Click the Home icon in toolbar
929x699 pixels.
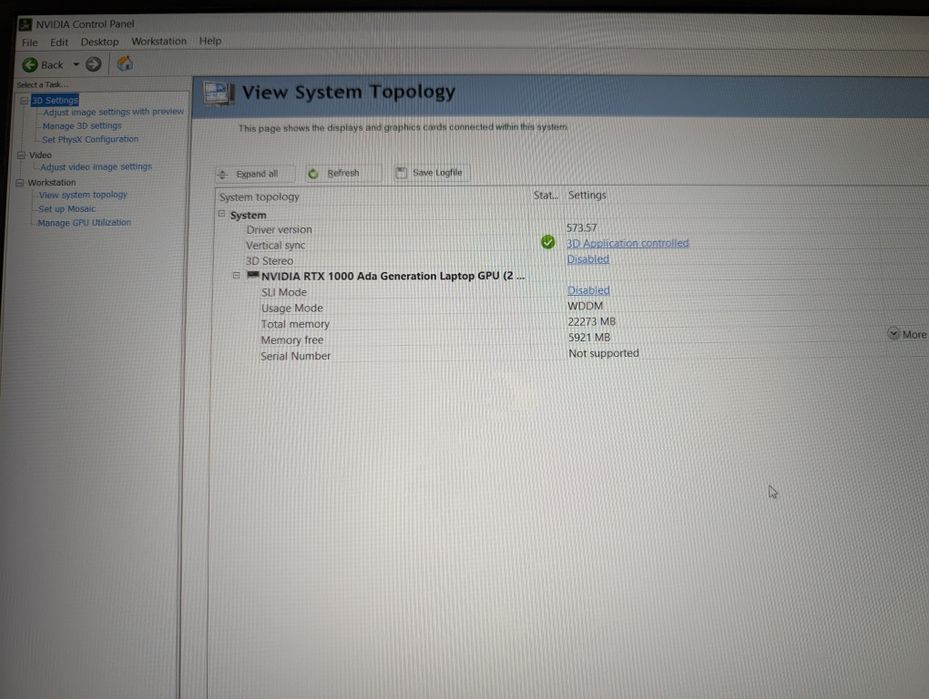124,63
